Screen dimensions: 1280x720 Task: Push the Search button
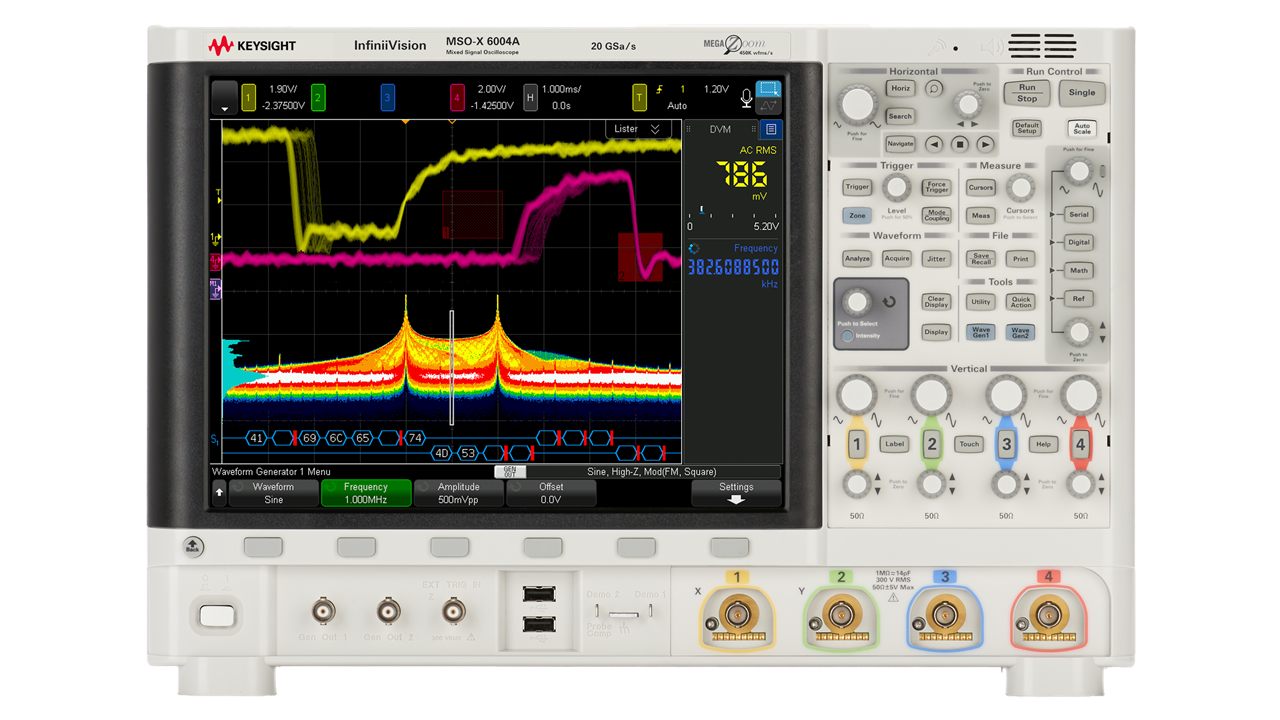pyautogui.click(x=900, y=116)
